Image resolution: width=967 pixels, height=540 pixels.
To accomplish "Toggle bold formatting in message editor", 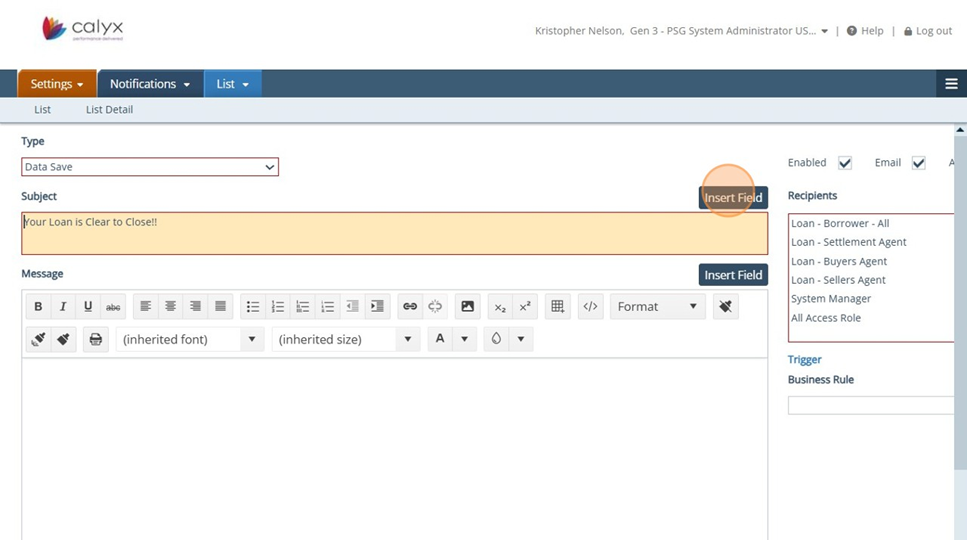I will click(38, 307).
